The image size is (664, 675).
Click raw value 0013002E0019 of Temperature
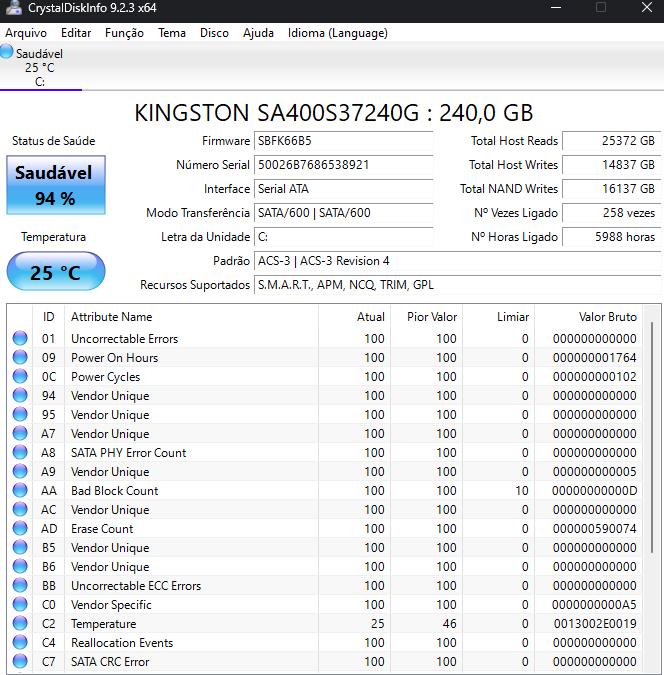click(595, 624)
